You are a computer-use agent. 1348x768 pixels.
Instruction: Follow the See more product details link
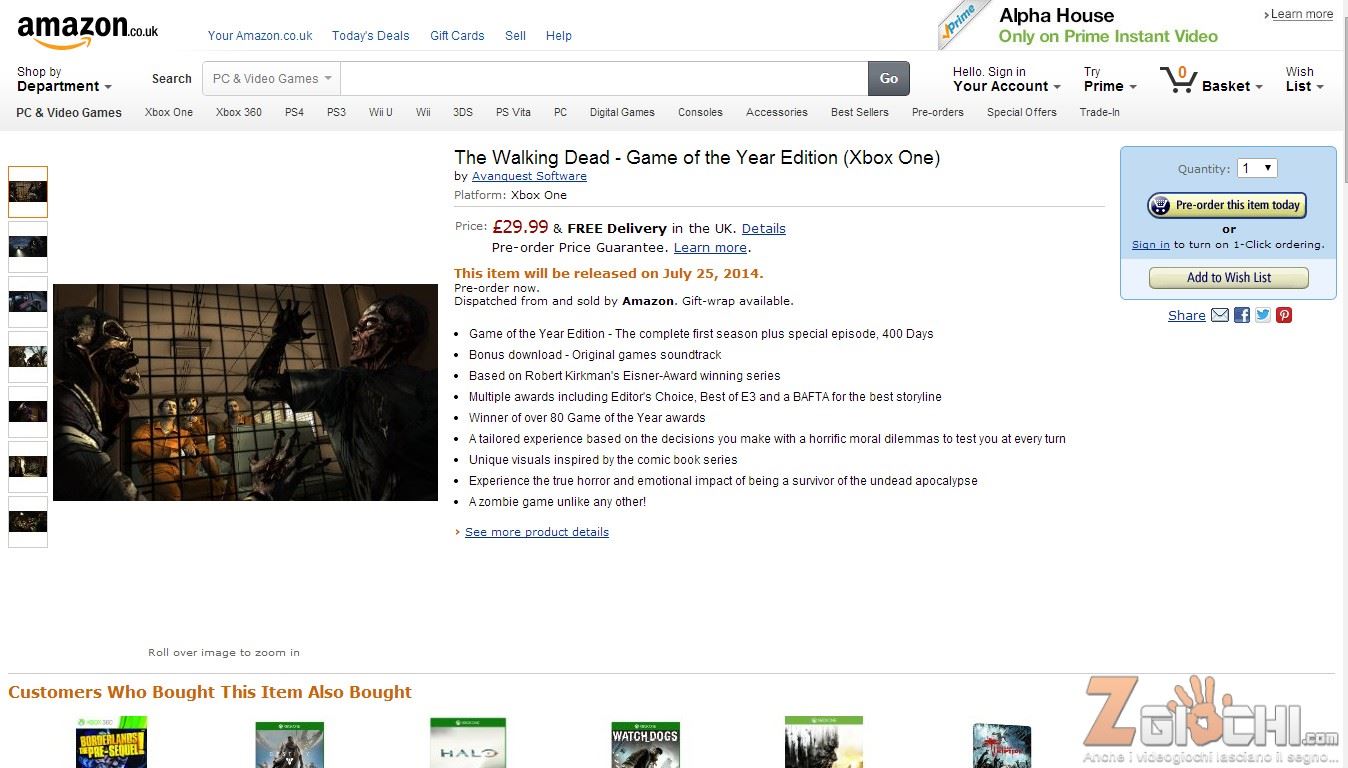[x=536, y=532]
